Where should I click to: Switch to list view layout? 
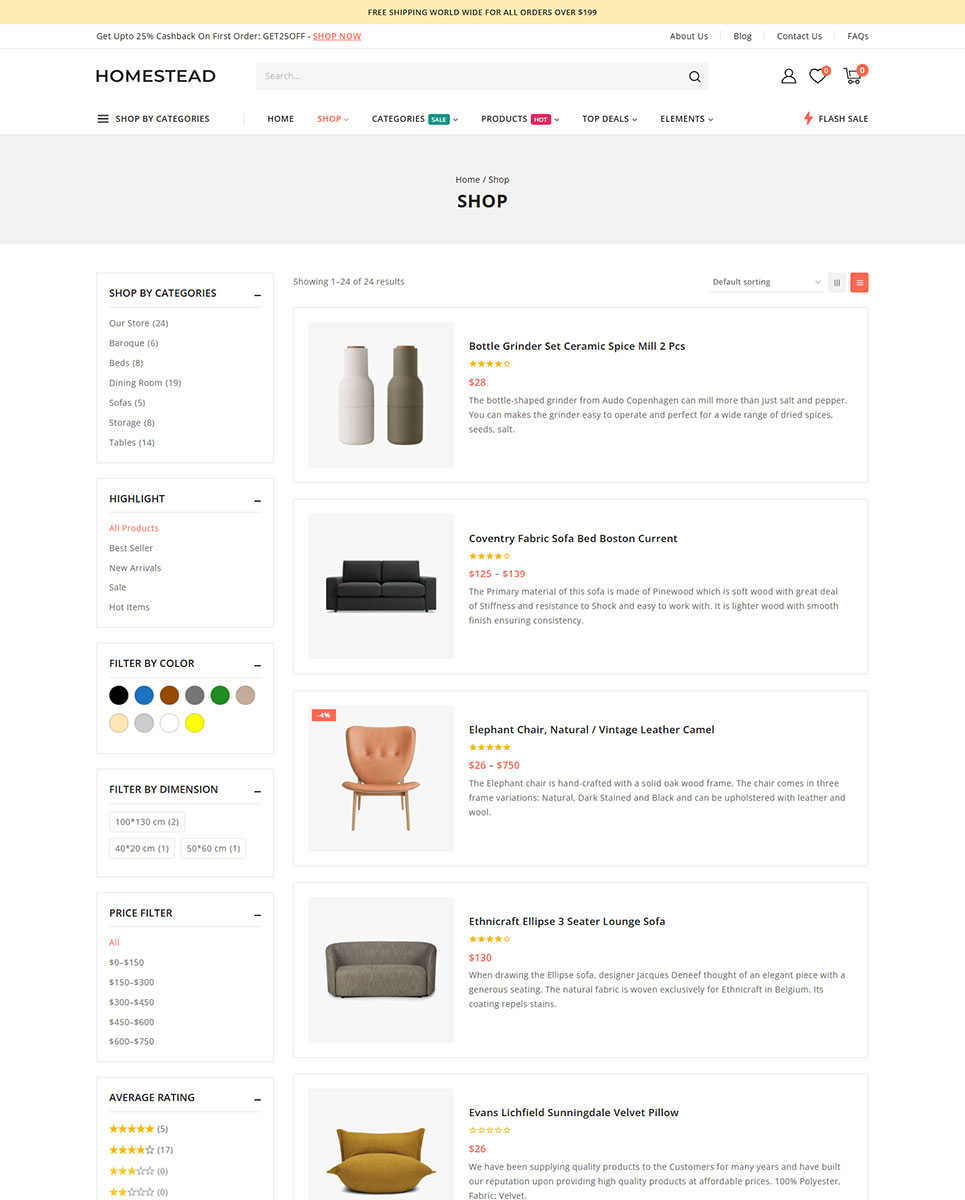859,282
